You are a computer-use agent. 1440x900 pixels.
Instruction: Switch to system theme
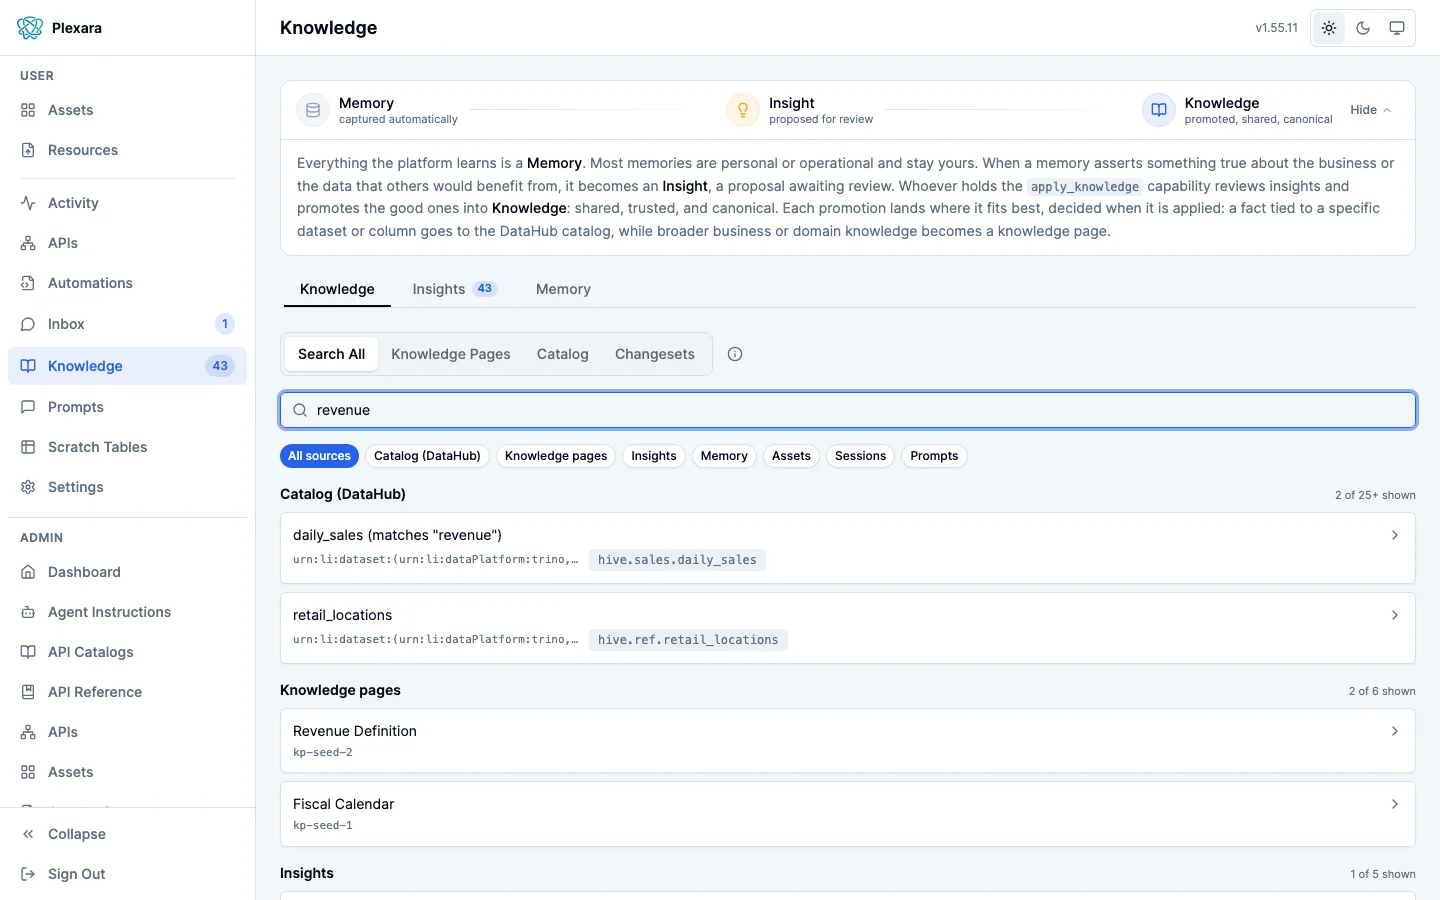pos(1397,28)
